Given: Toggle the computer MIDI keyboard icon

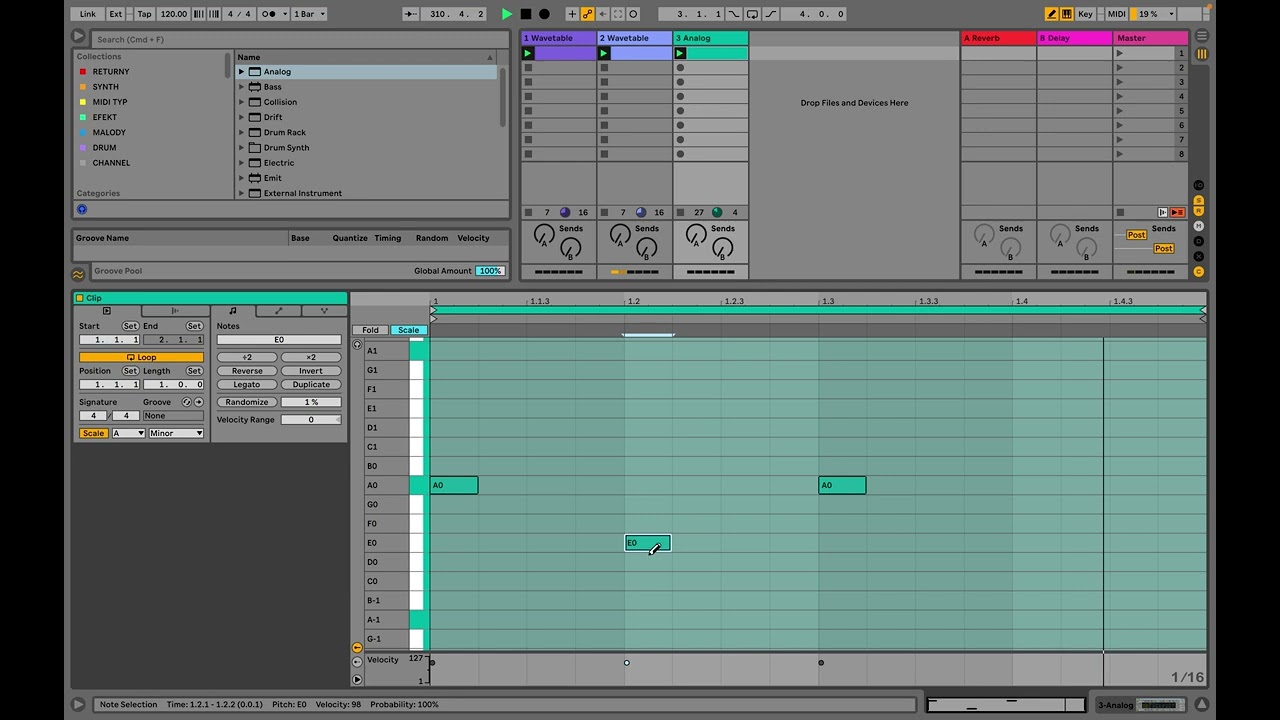Looking at the screenshot, I should point(1067,14).
